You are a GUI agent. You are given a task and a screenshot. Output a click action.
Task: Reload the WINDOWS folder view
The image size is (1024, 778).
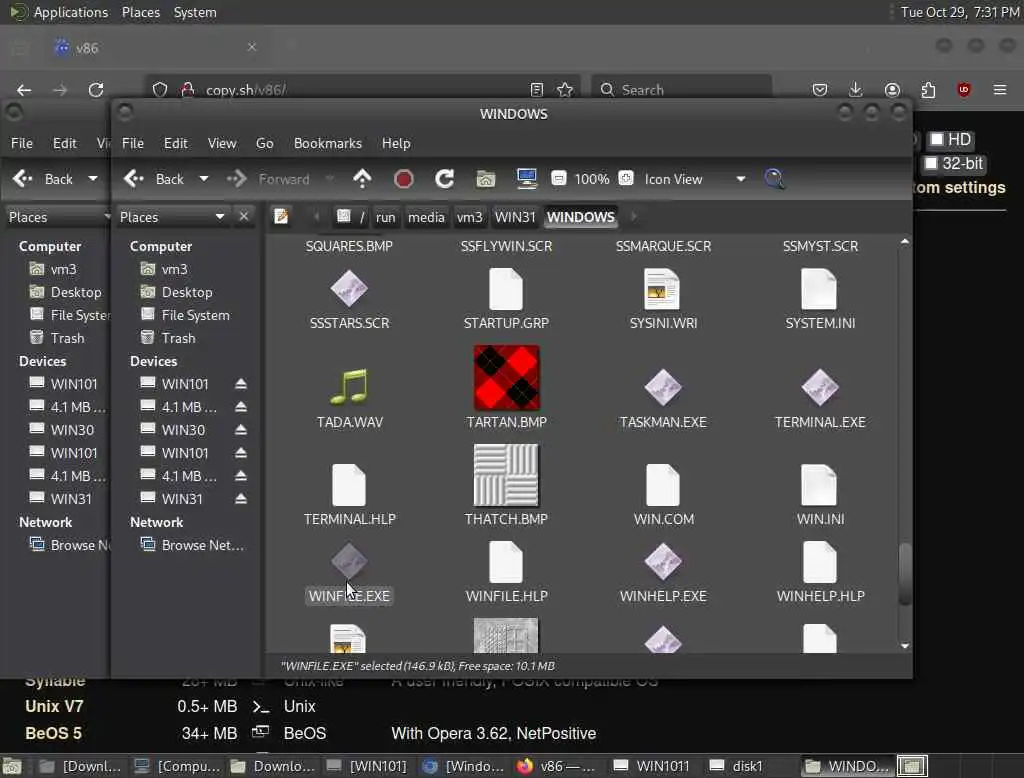[445, 178]
